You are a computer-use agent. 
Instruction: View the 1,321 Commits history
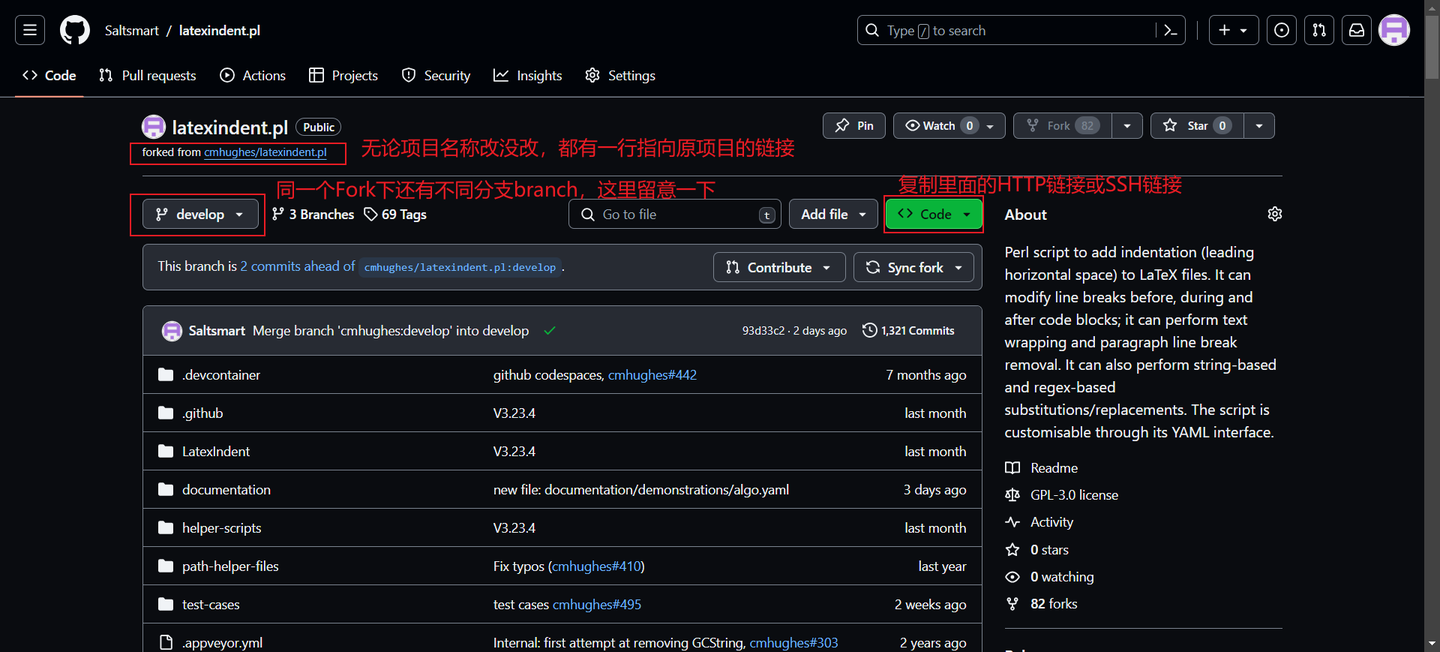(x=907, y=330)
